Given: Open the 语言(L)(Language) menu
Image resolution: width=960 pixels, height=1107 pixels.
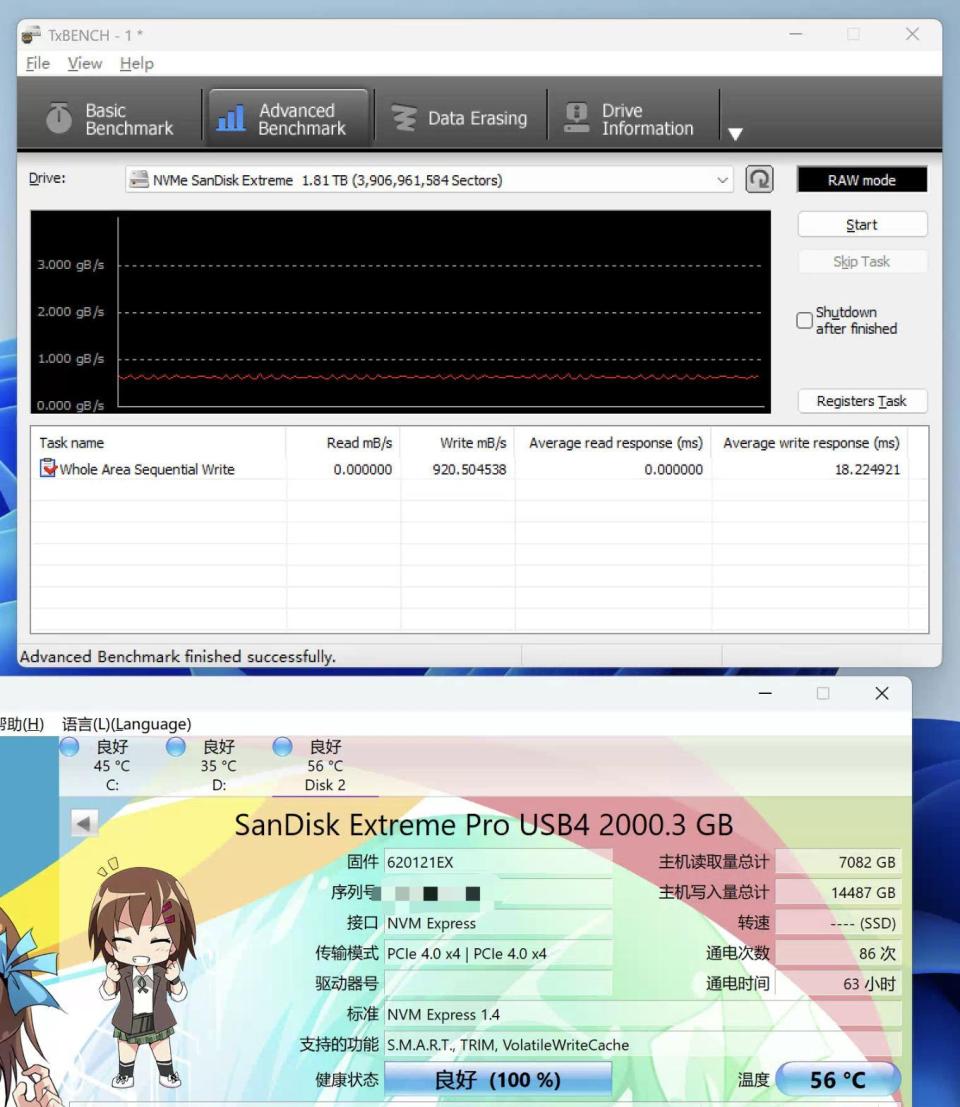Looking at the screenshot, I should (126, 724).
